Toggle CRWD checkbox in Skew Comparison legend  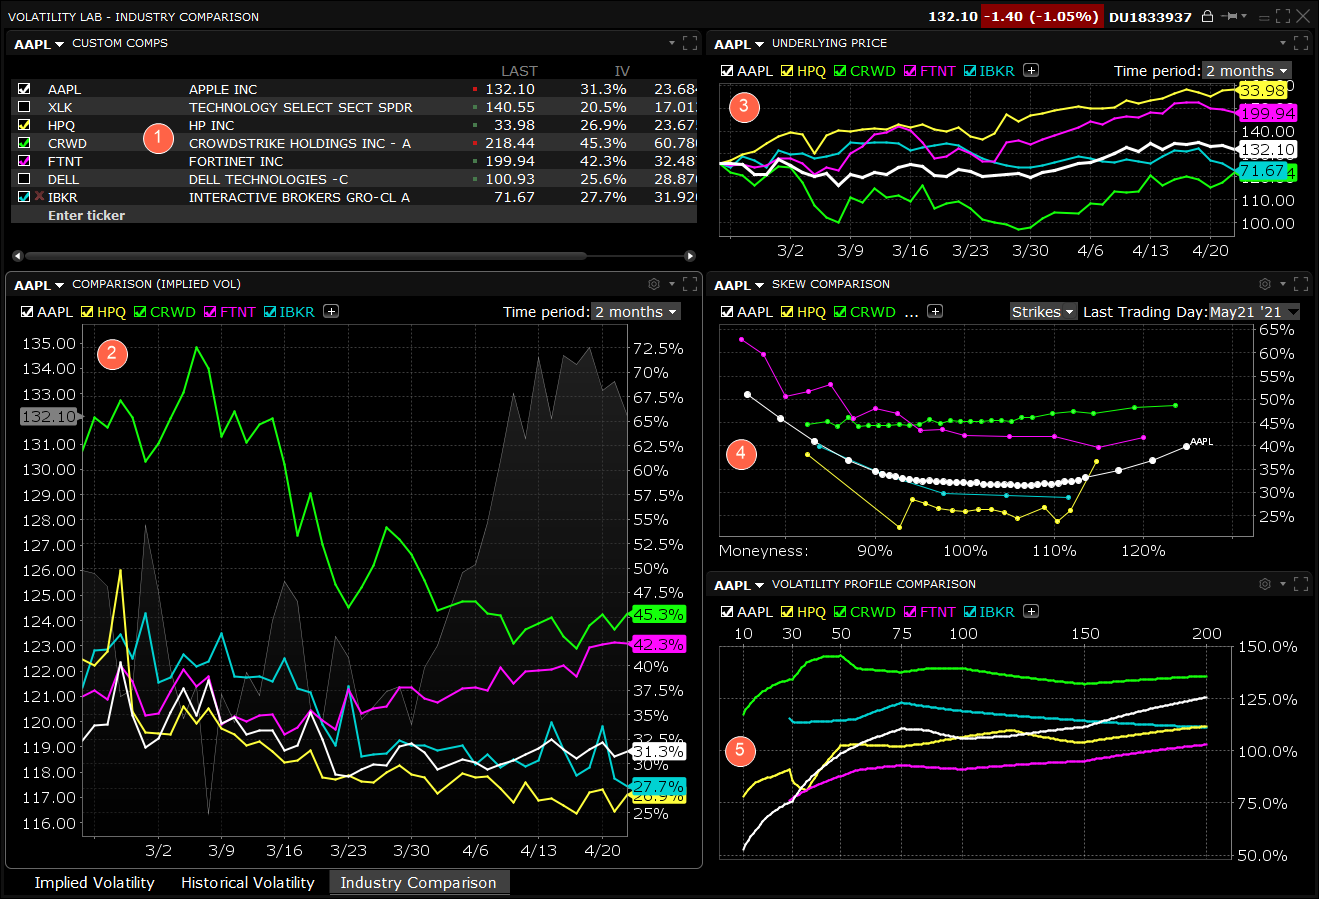(840, 312)
